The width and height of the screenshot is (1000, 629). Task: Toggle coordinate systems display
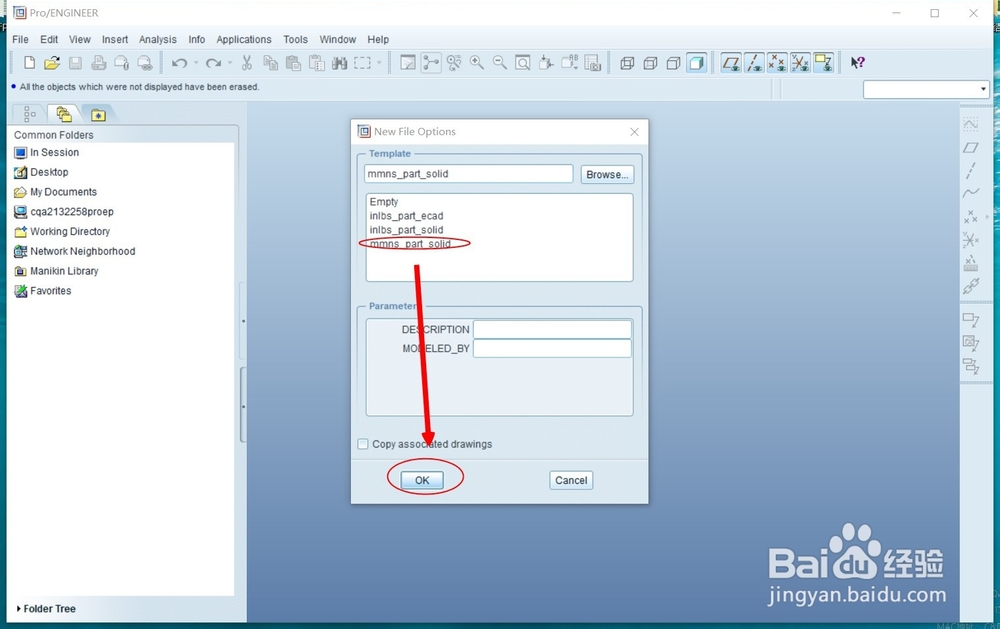(800, 63)
